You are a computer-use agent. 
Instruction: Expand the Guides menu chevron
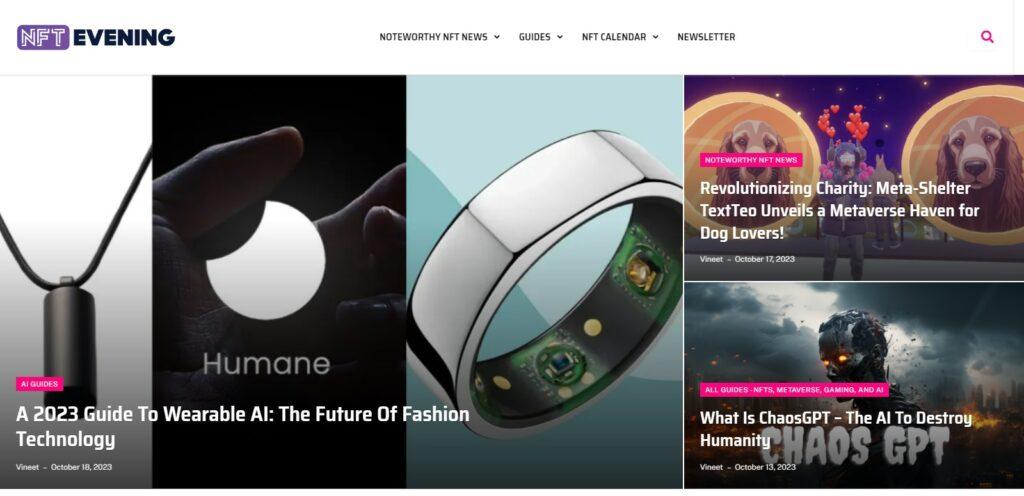tap(560, 37)
